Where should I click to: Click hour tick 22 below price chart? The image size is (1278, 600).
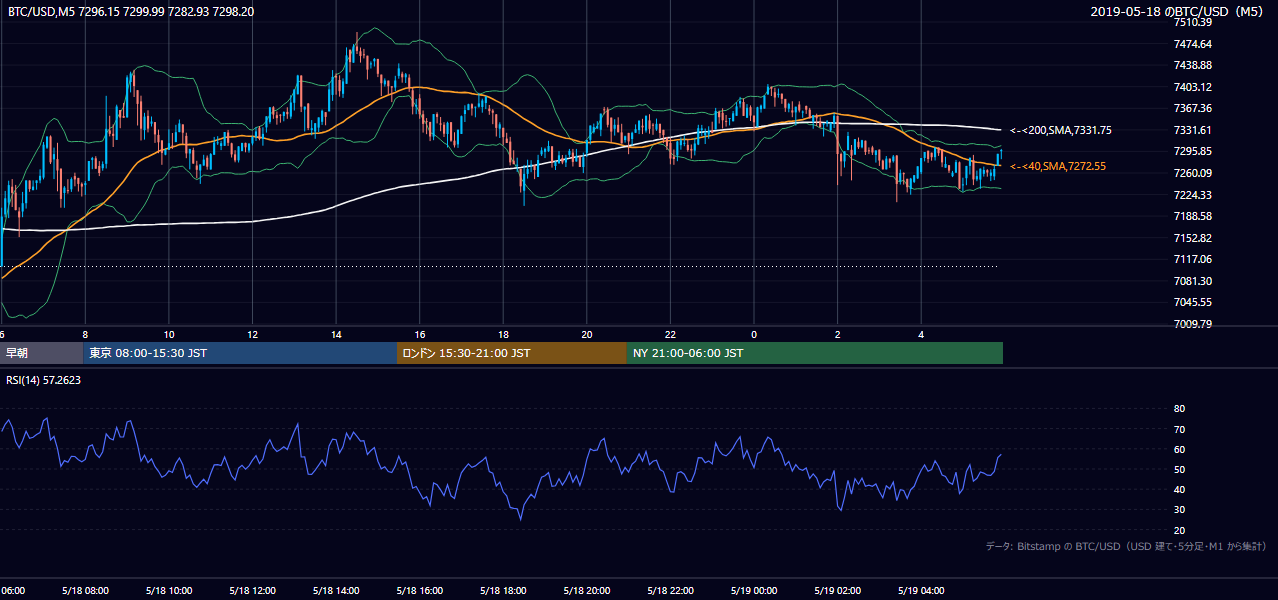point(670,334)
